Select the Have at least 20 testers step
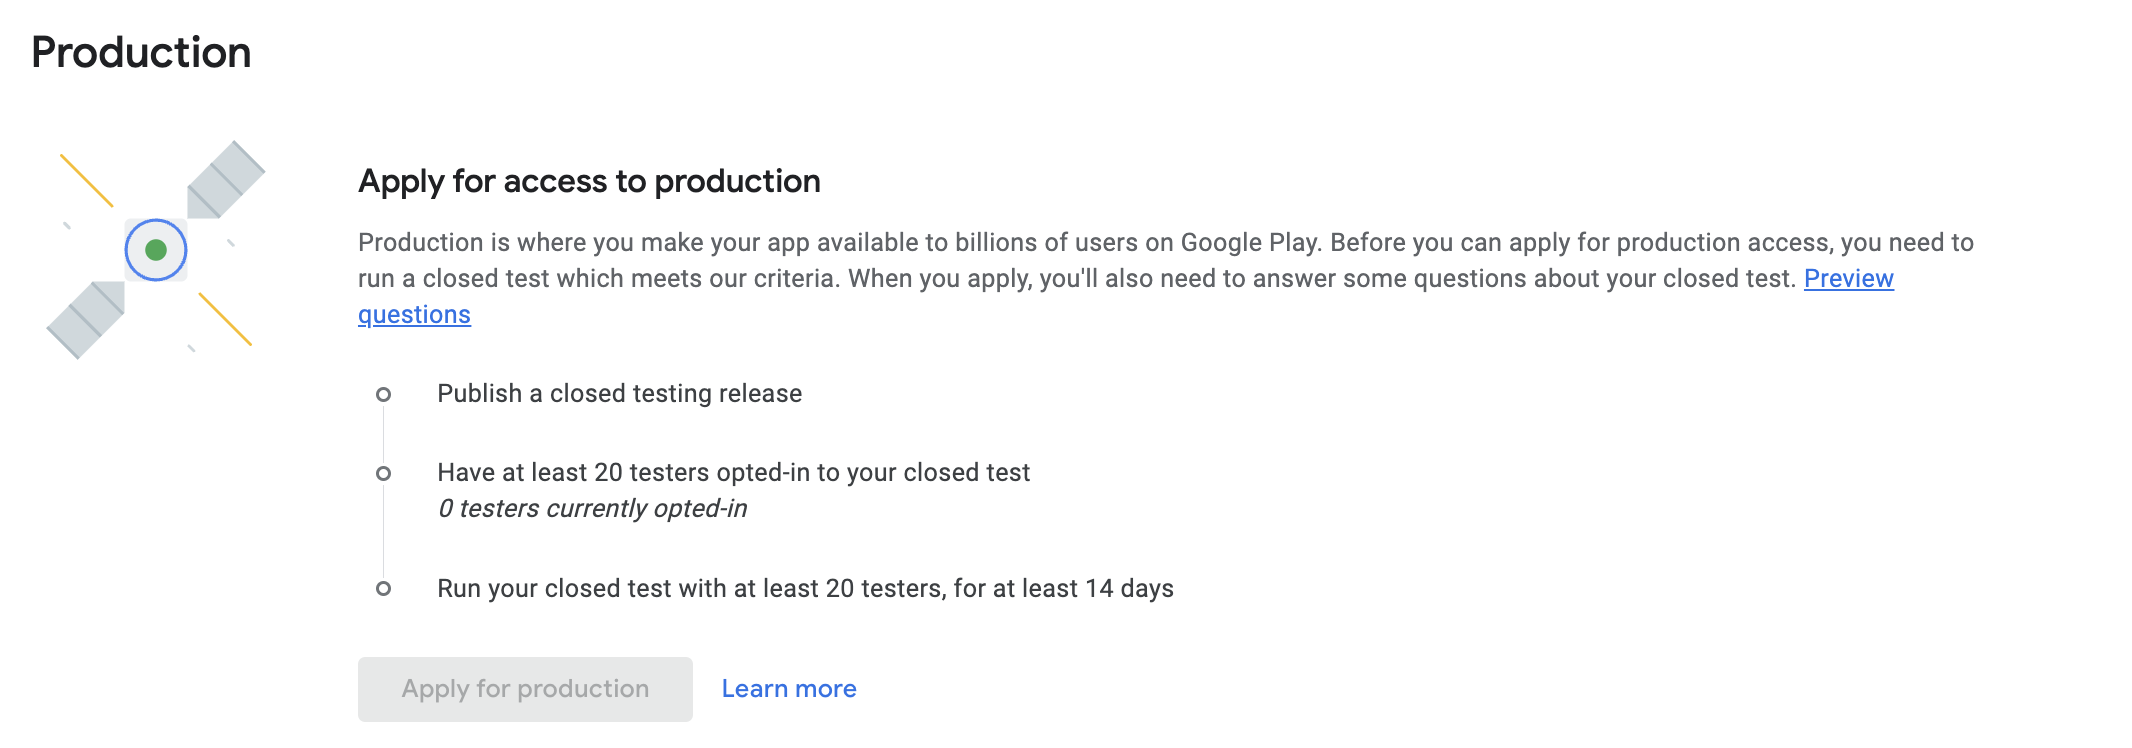 click(733, 472)
